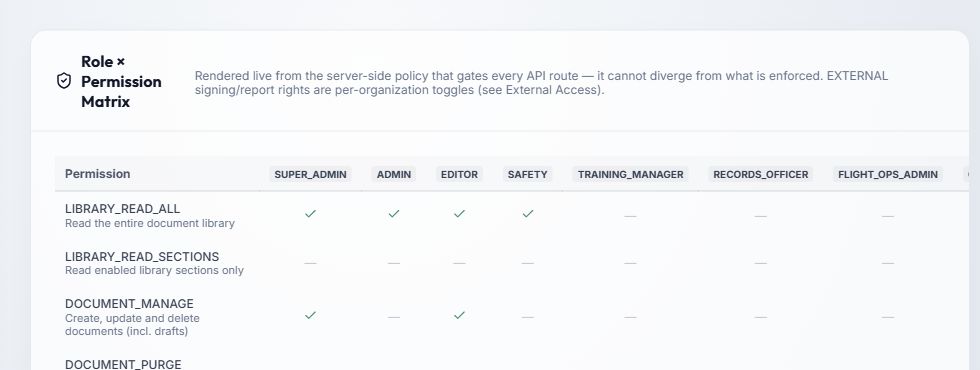Screen dimensions: 980x370
Task: Select the FLIGHT_OPS_ADMIN column header
Action: 888,174
